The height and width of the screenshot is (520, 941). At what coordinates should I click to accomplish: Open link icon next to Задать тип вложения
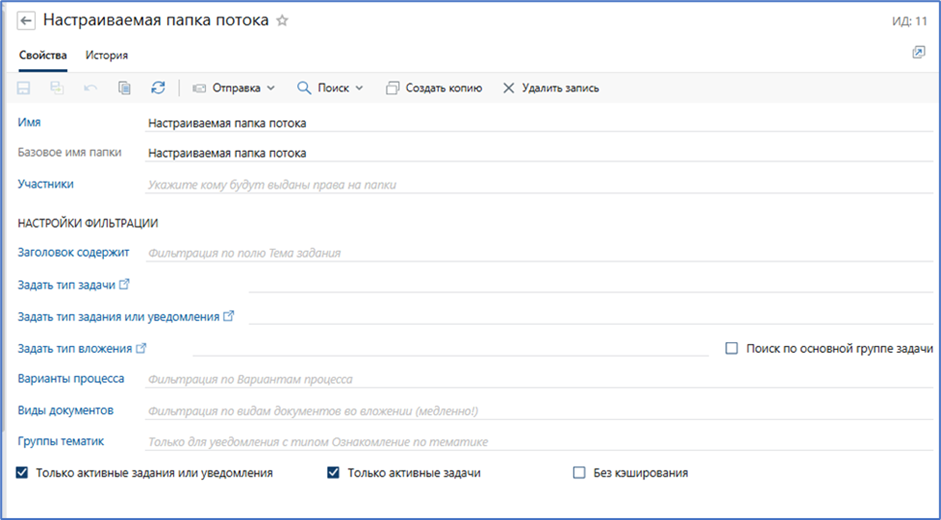pyautogui.click(x=141, y=348)
